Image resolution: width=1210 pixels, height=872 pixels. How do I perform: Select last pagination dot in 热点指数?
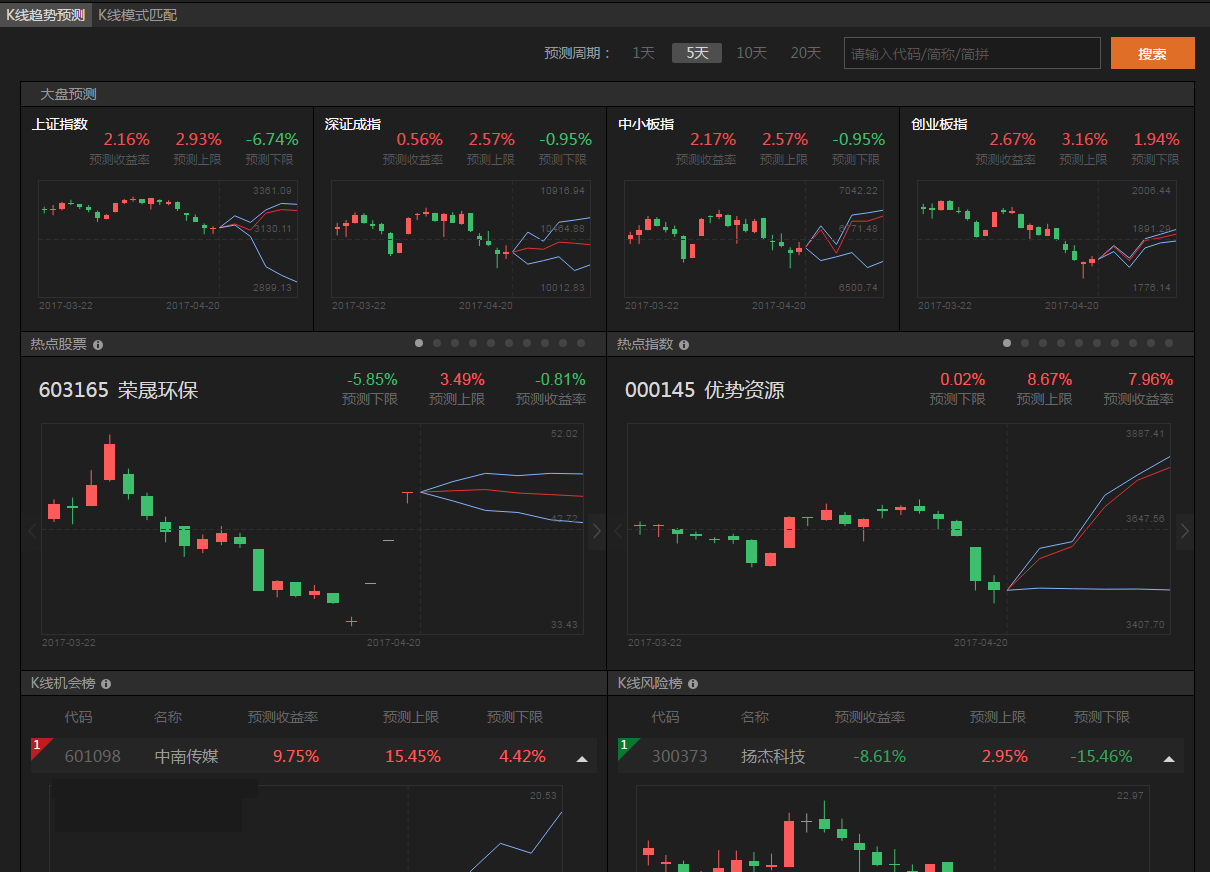pyautogui.click(x=1169, y=343)
